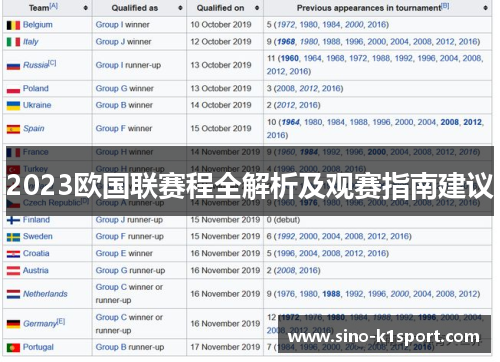Open the bold 1968 link in Italy row
The width and height of the screenshot is (500, 362).
pyautogui.click(x=286, y=42)
